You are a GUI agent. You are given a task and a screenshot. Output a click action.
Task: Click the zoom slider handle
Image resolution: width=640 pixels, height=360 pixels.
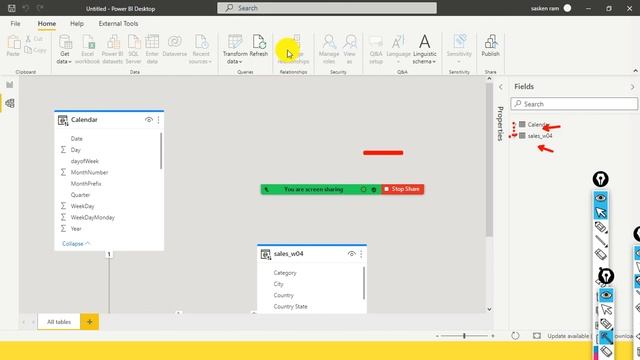[x=464, y=336]
